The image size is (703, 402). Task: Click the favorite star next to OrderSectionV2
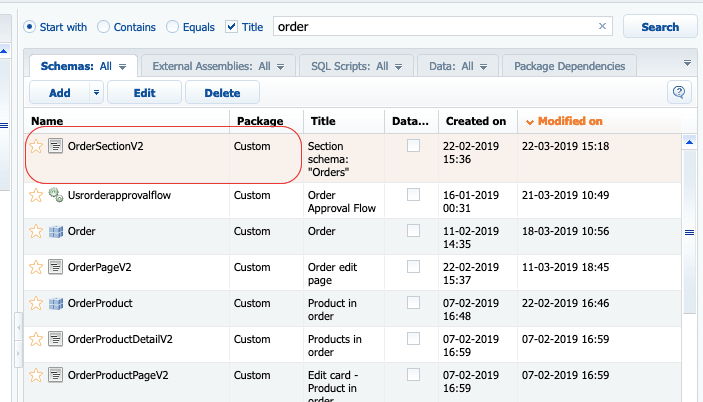tap(36, 146)
